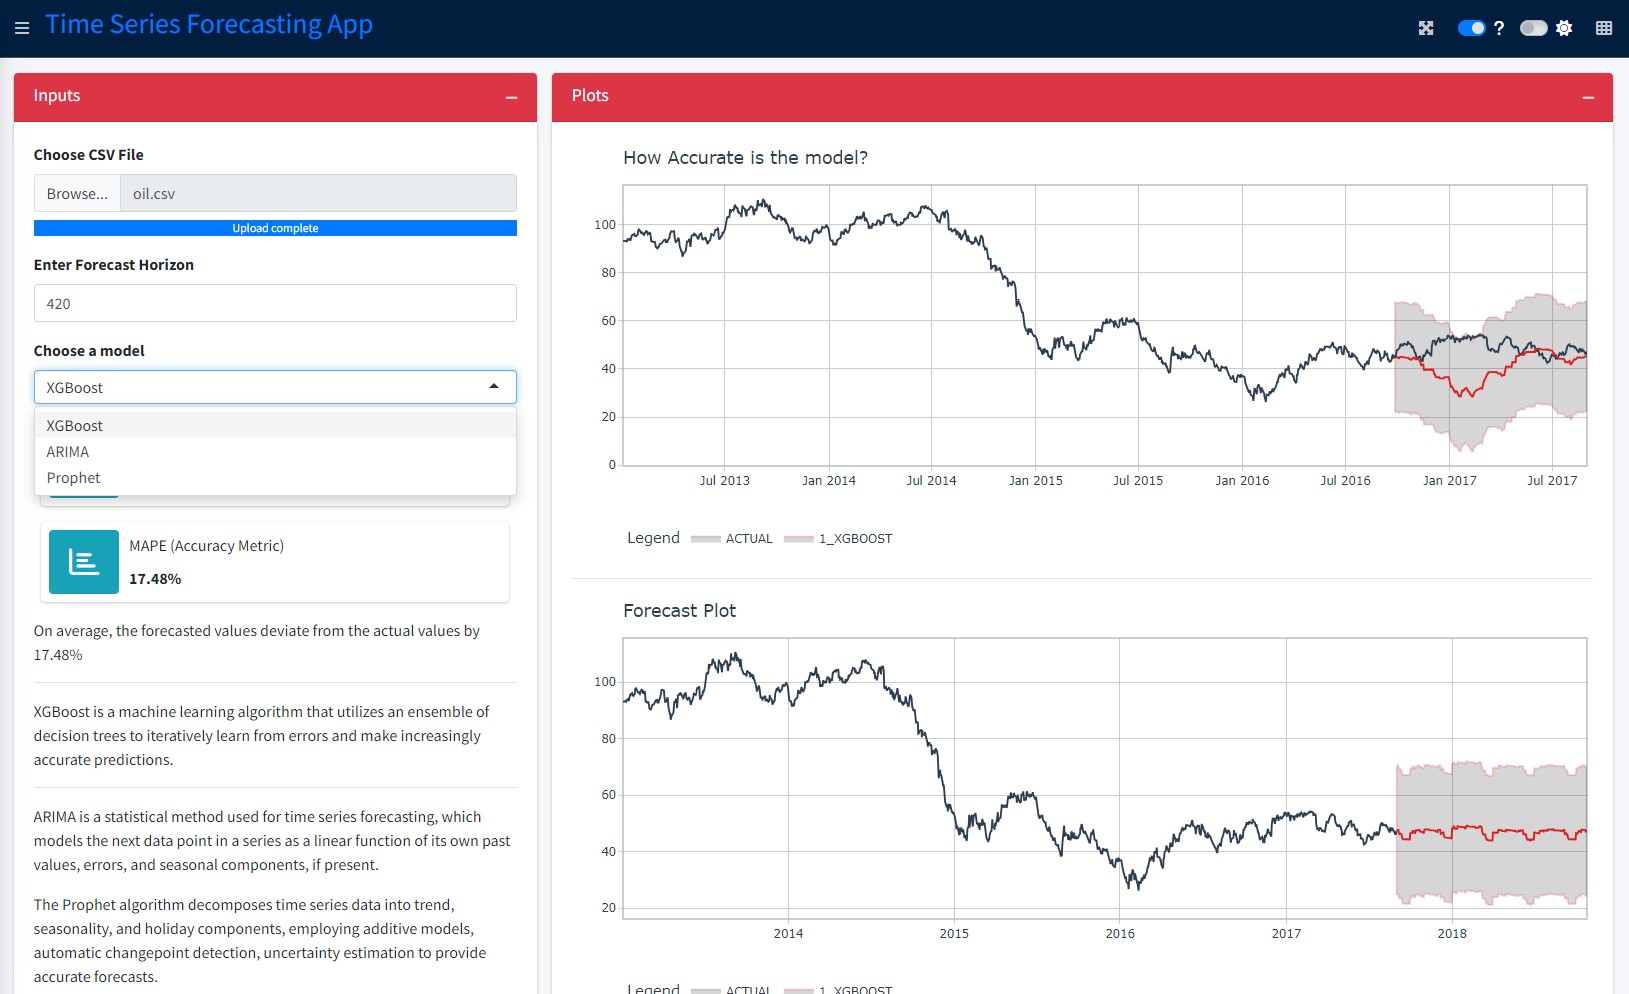The image size is (1629, 994).
Task: Enable the gray toggle next to gear
Action: pos(1533,28)
